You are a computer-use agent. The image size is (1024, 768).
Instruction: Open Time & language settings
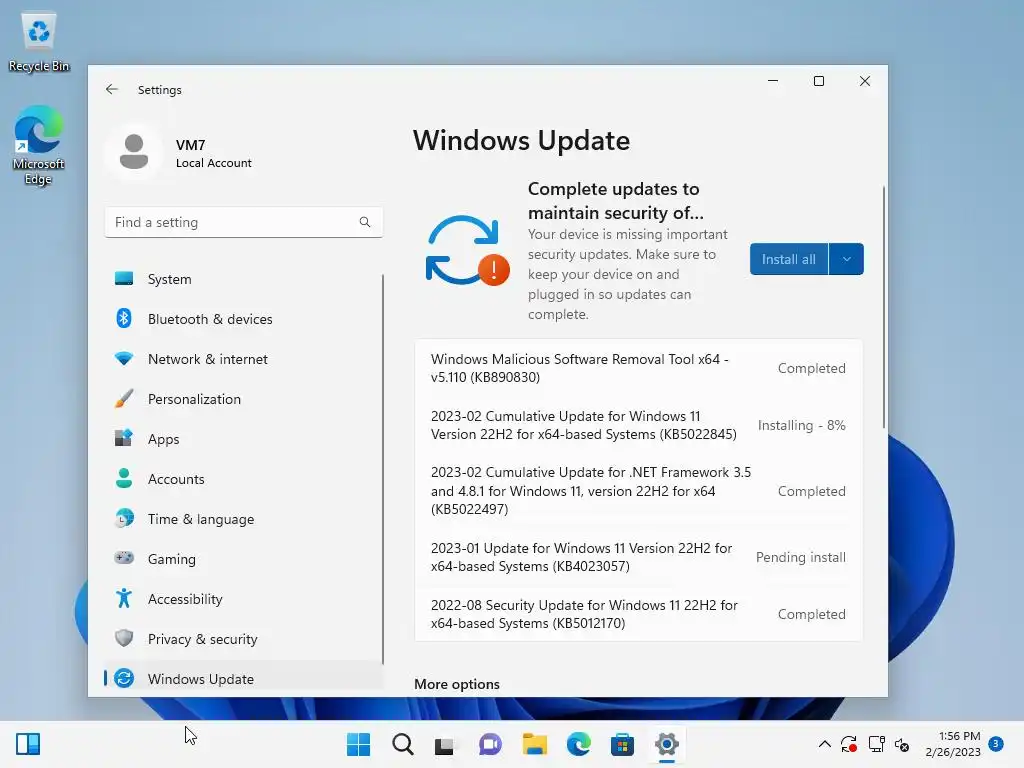[x=244, y=519]
